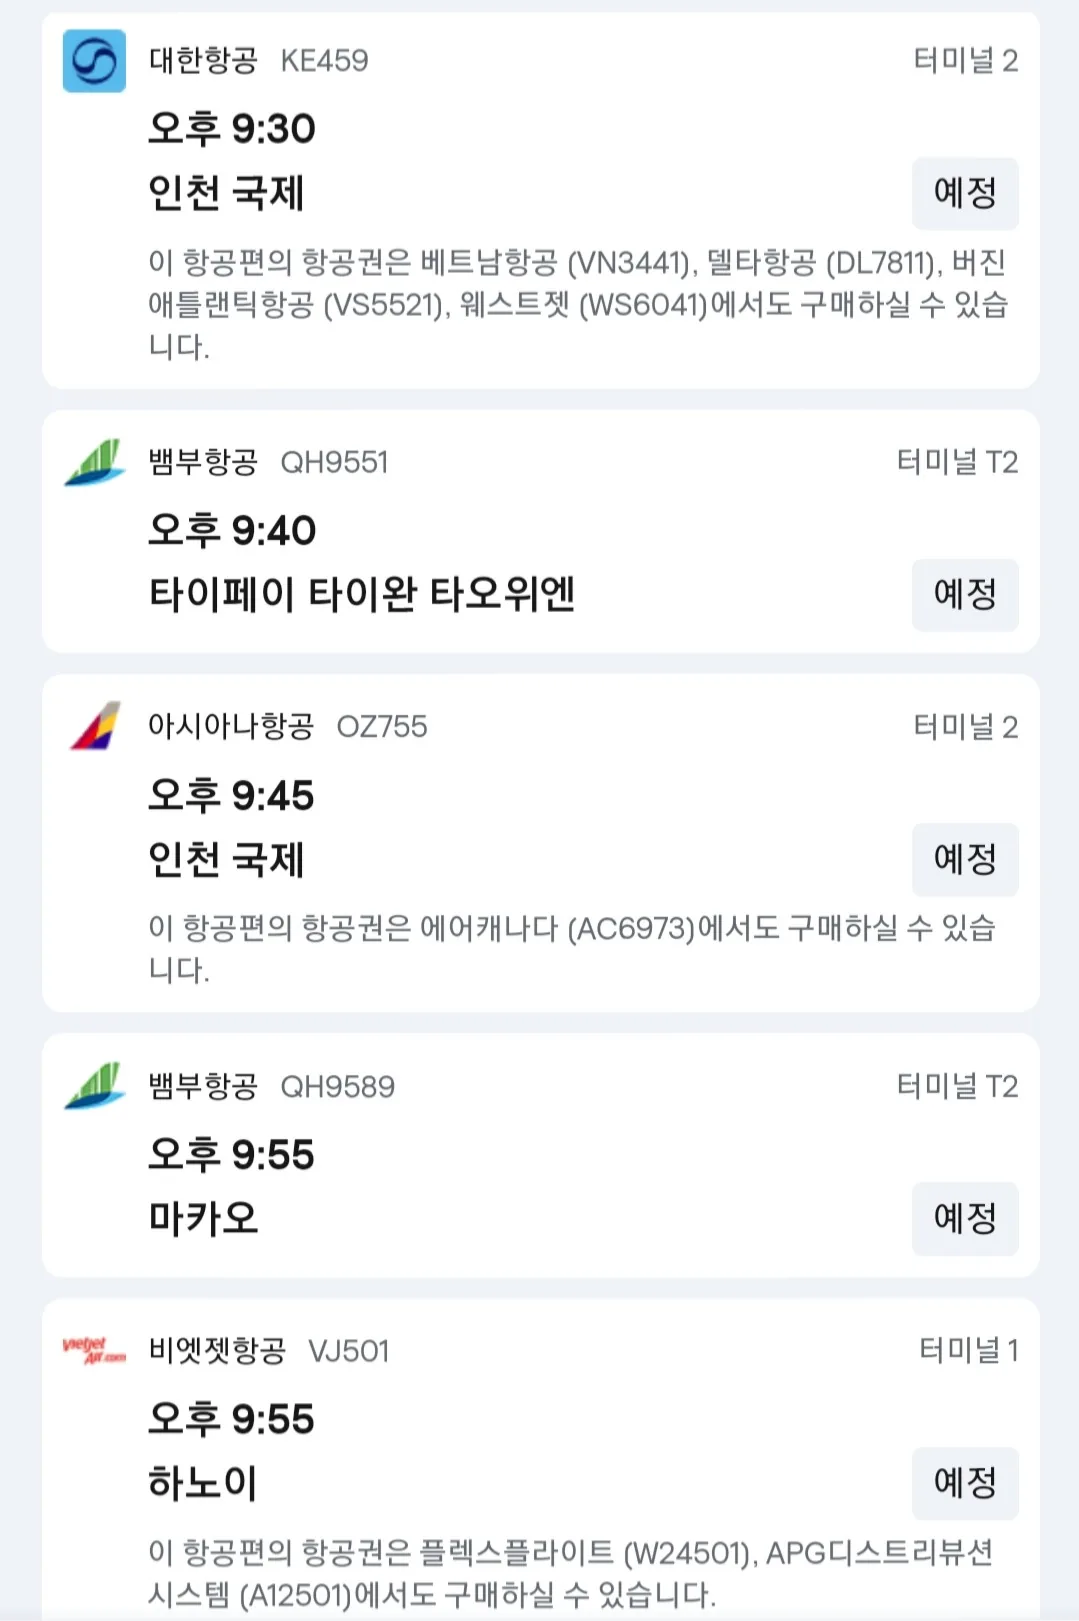
Task: Tap the Vietjet Air logo icon
Action: click(94, 1350)
